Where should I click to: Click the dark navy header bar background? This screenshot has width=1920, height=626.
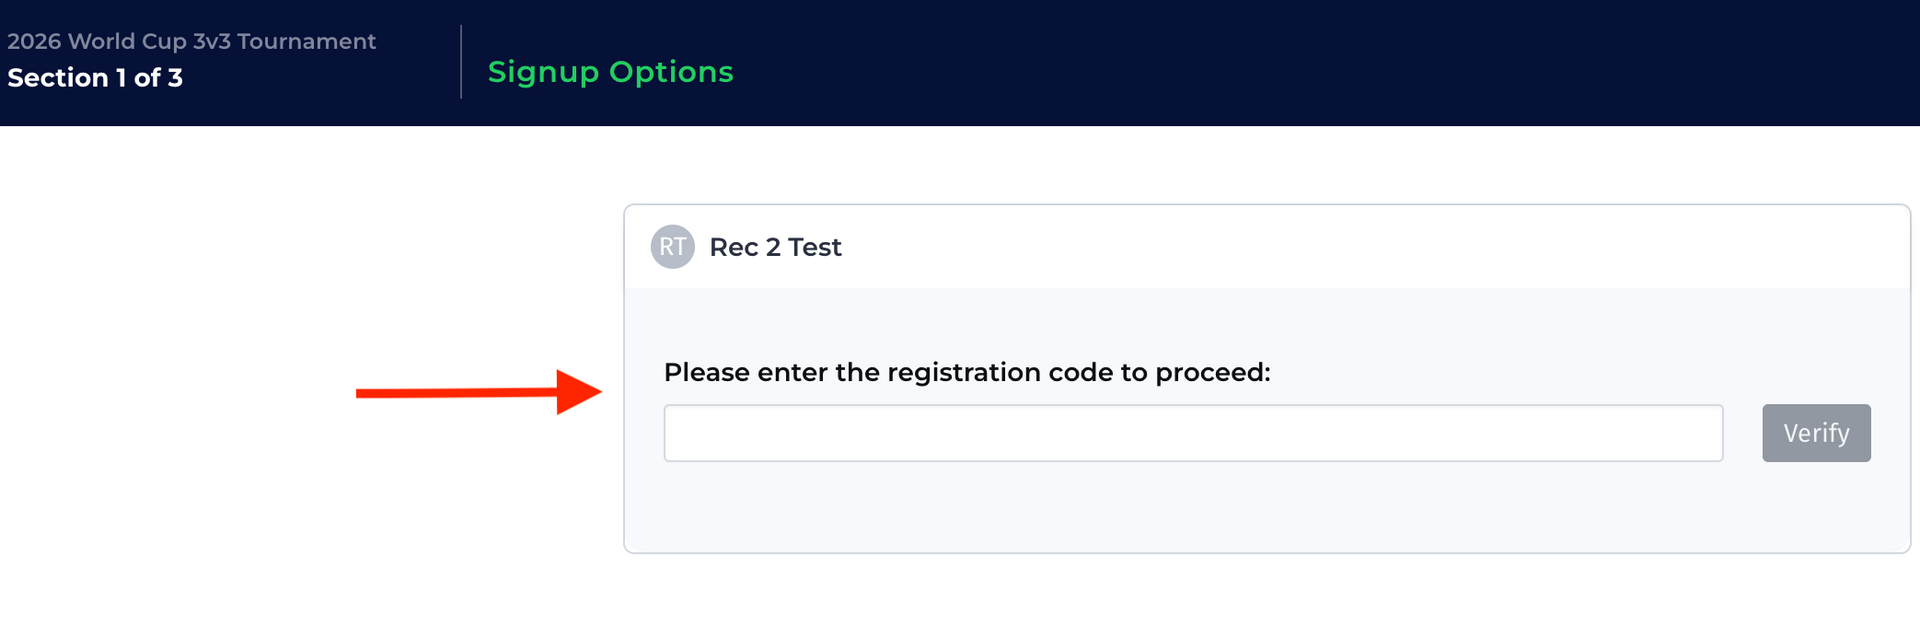coord(1300,62)
